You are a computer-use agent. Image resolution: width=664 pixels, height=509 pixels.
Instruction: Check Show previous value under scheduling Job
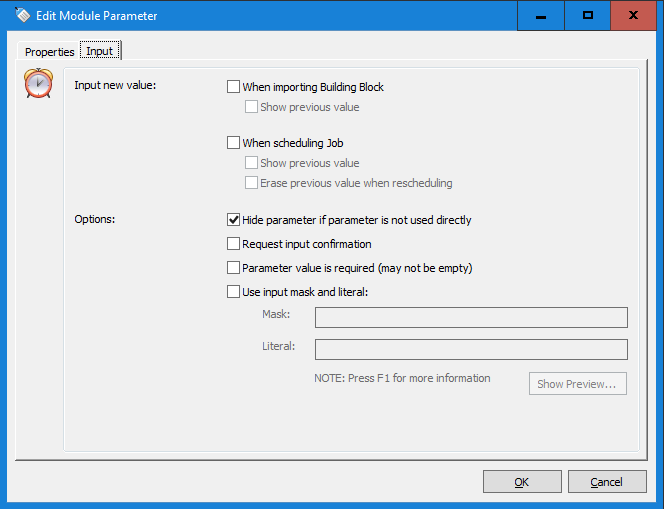pos(251,163)
